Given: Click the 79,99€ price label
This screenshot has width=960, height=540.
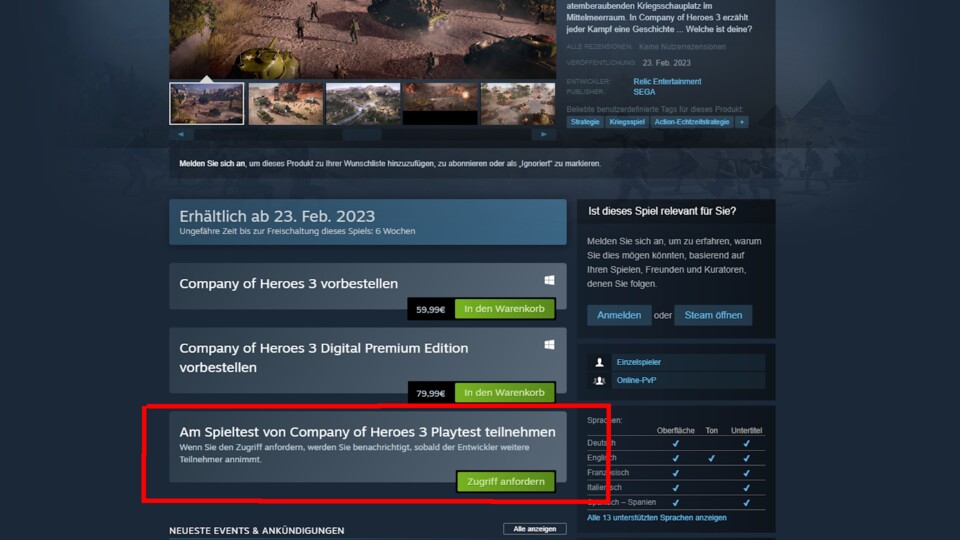Looking at the screenshot, I should pos(430,393).
